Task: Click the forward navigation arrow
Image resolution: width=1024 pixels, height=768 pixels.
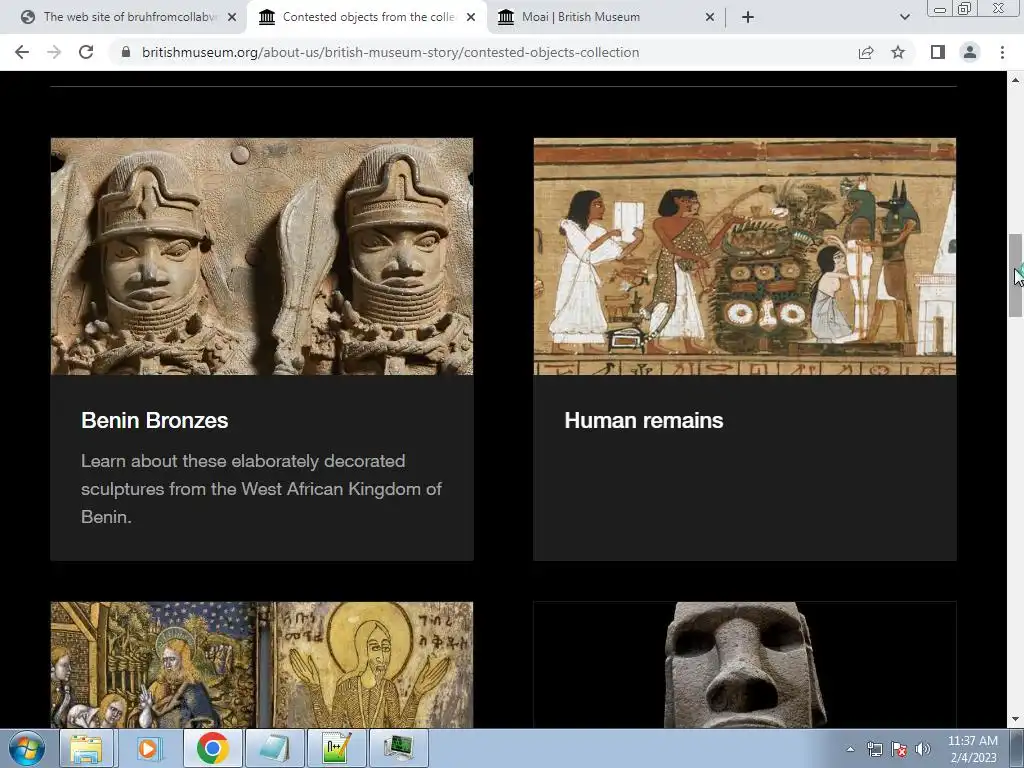Action: point(54,52)
